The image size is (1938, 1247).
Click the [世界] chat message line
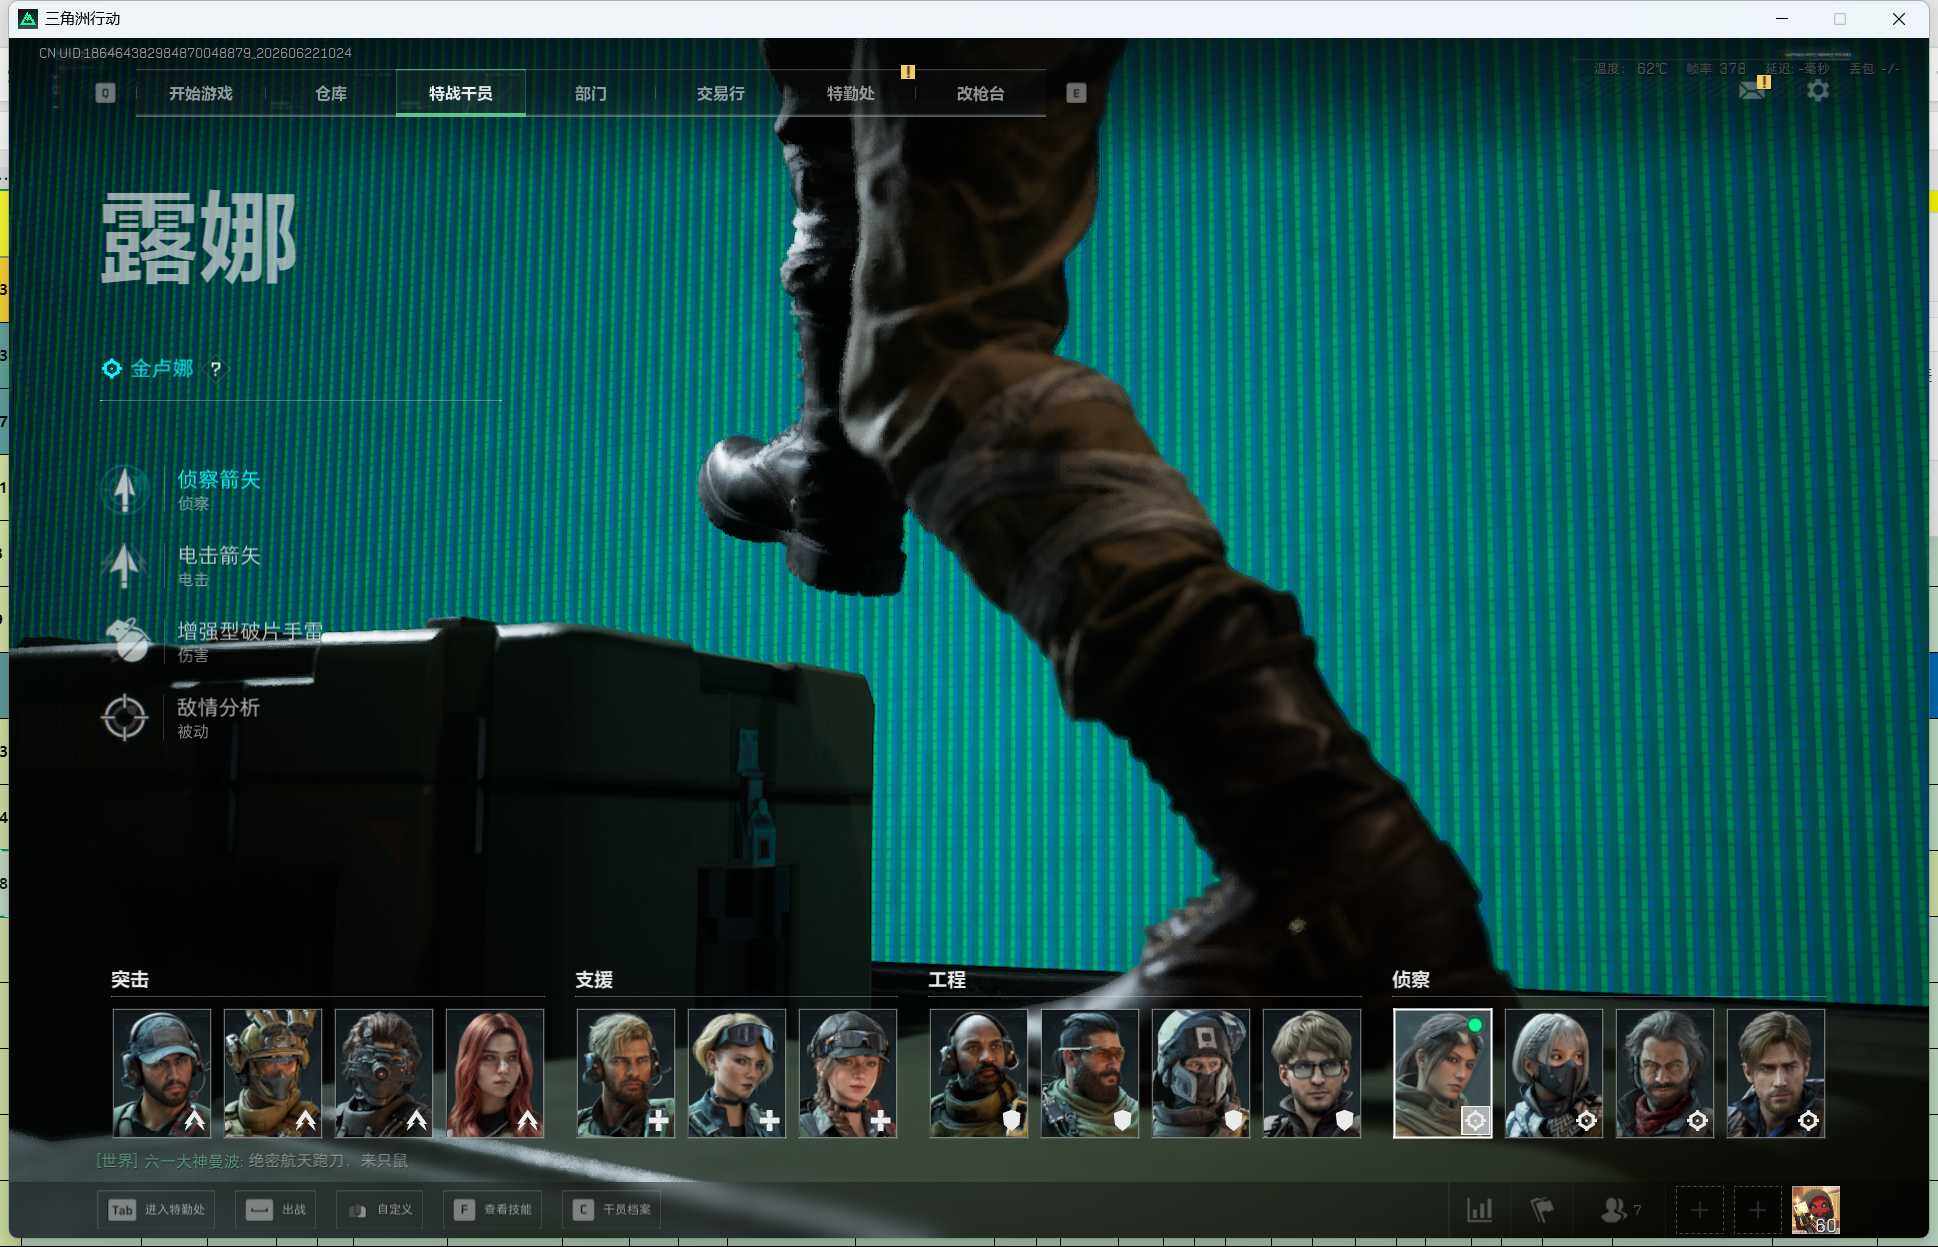coord(252,1161)
